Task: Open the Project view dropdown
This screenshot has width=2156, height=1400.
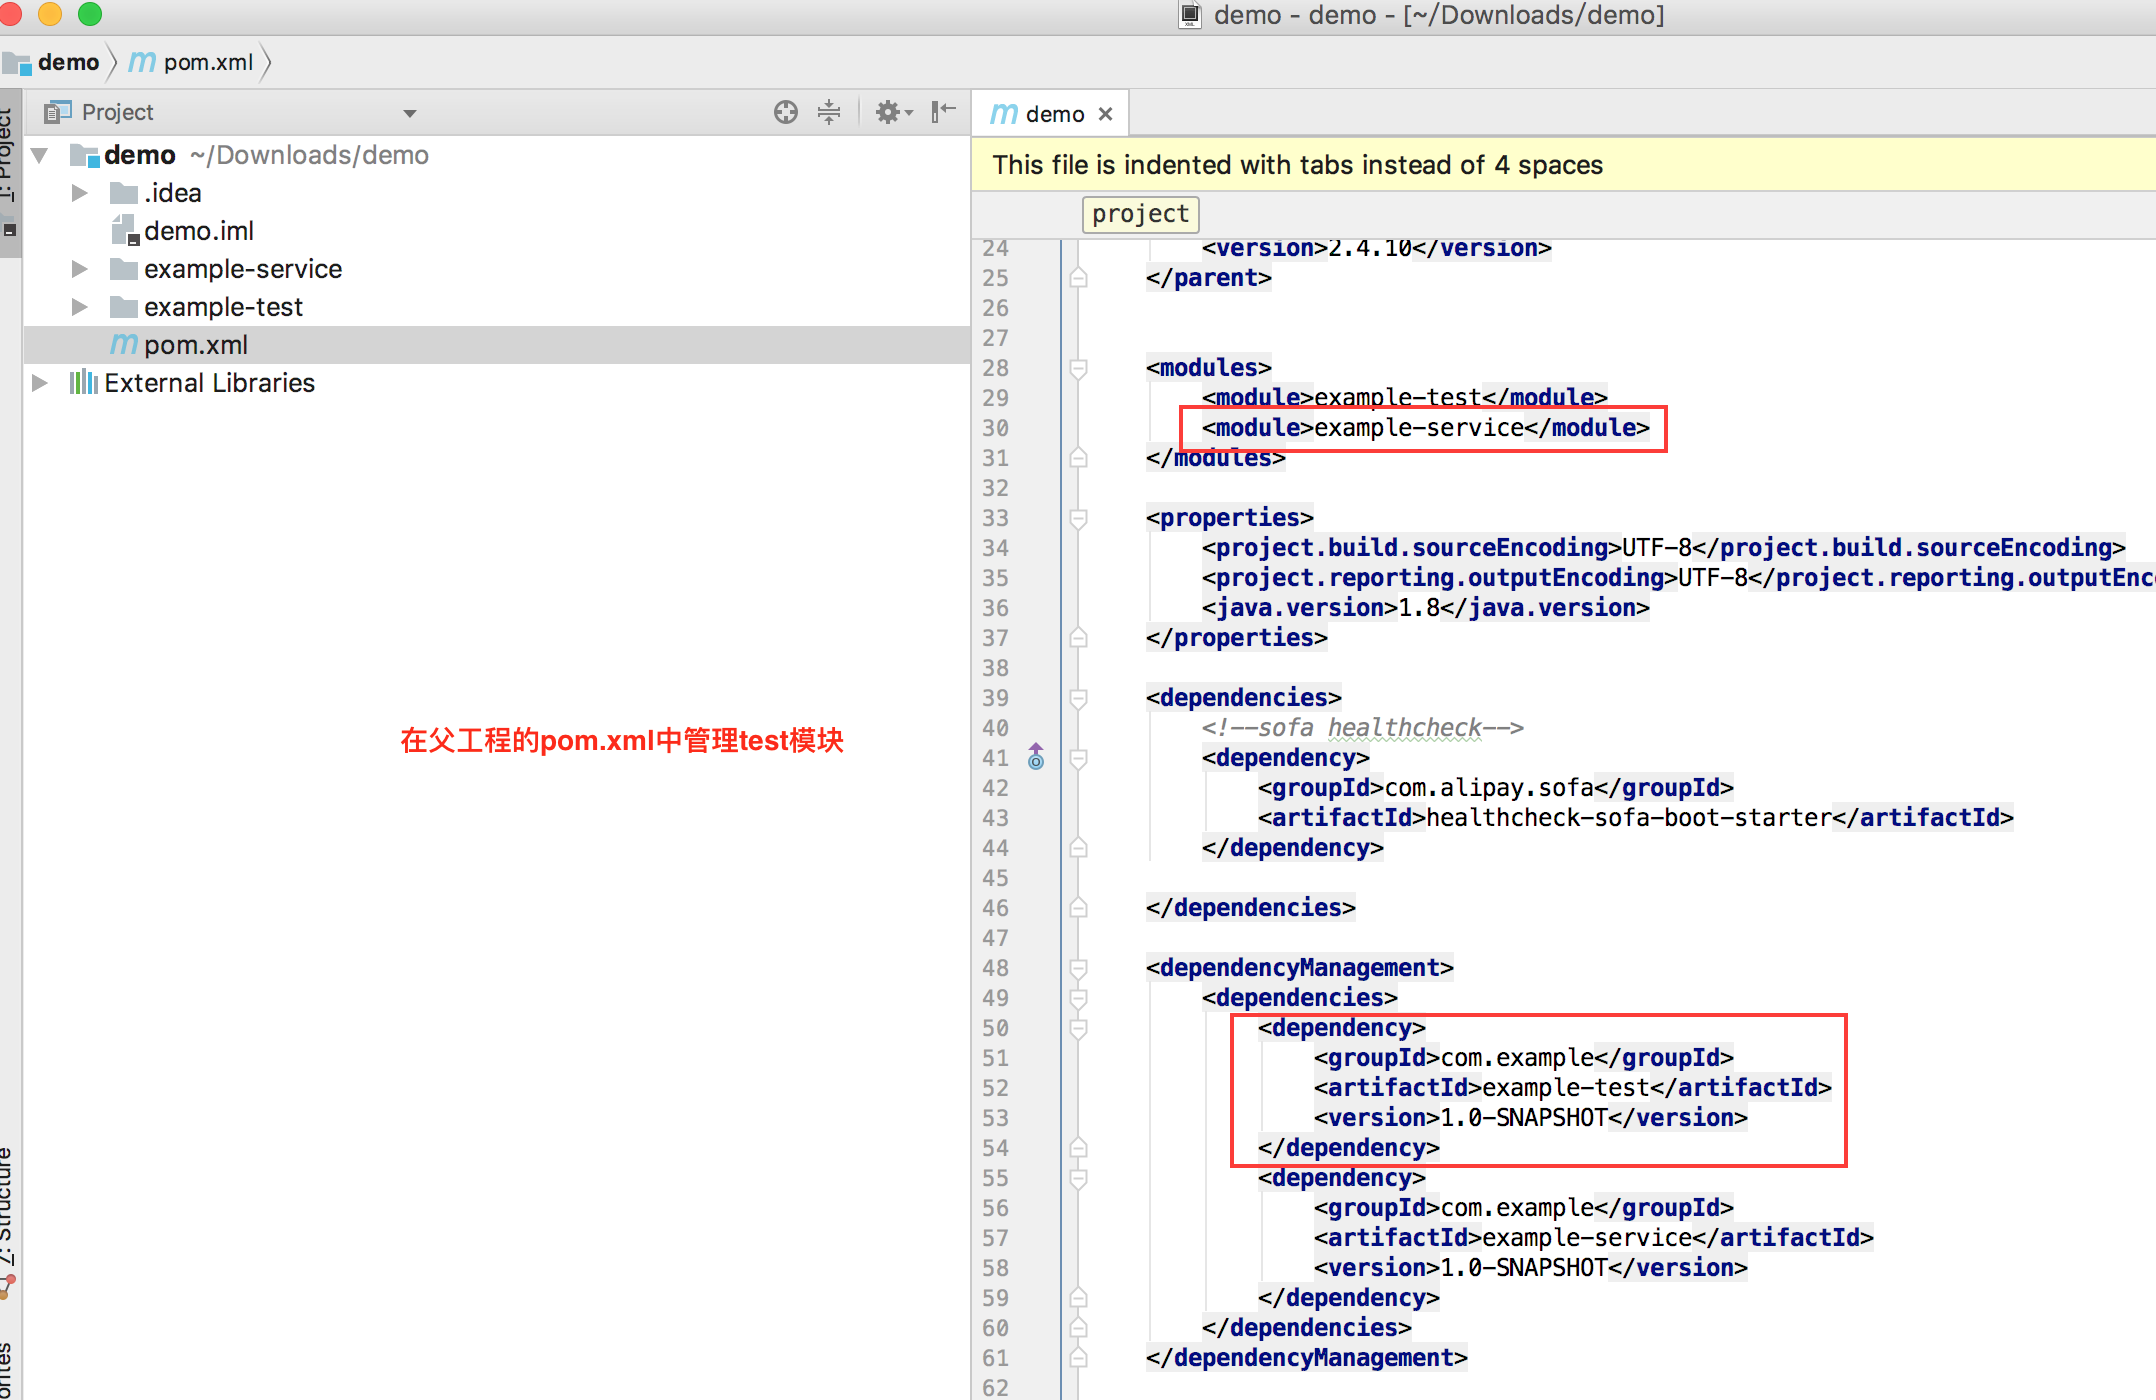Action: click(x=409, y=113)
